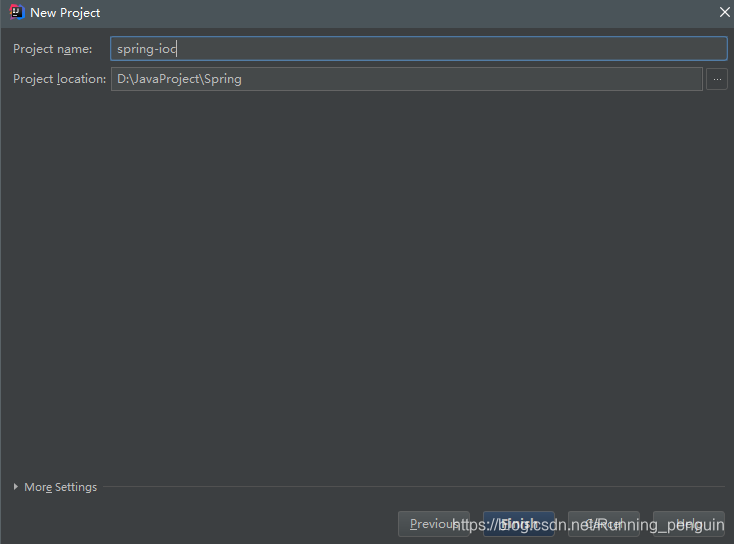The width and height of the screenshot is (734, 544).
Task: Click the Project location path field
Action: pos(406,79)
